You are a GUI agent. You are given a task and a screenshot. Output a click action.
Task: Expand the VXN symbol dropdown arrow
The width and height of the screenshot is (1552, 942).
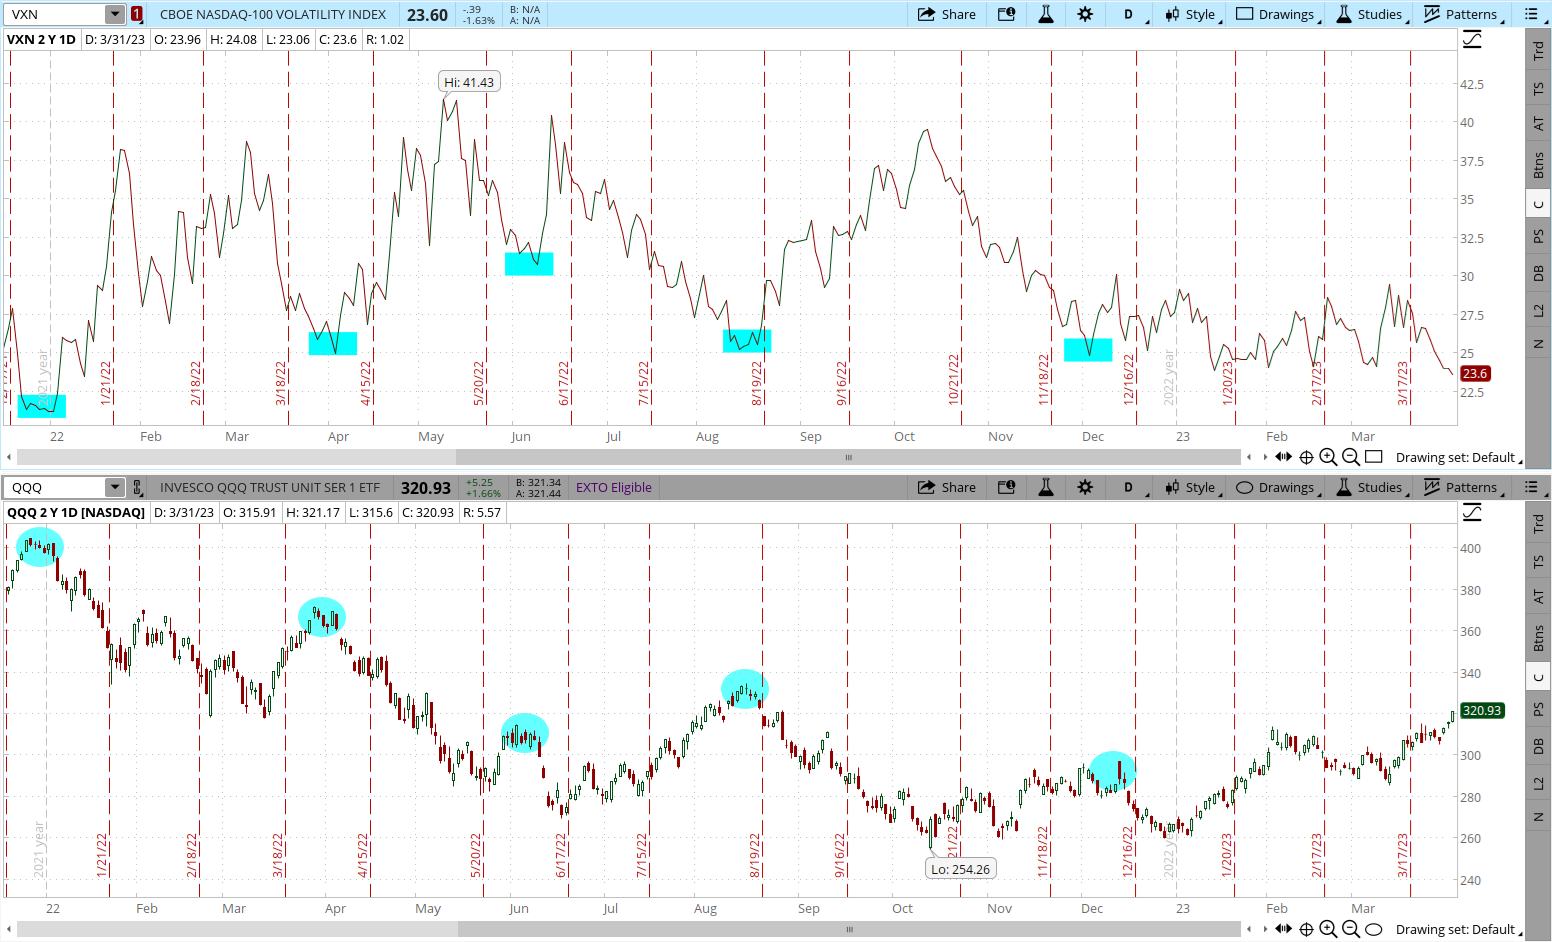tap(115, 14)
